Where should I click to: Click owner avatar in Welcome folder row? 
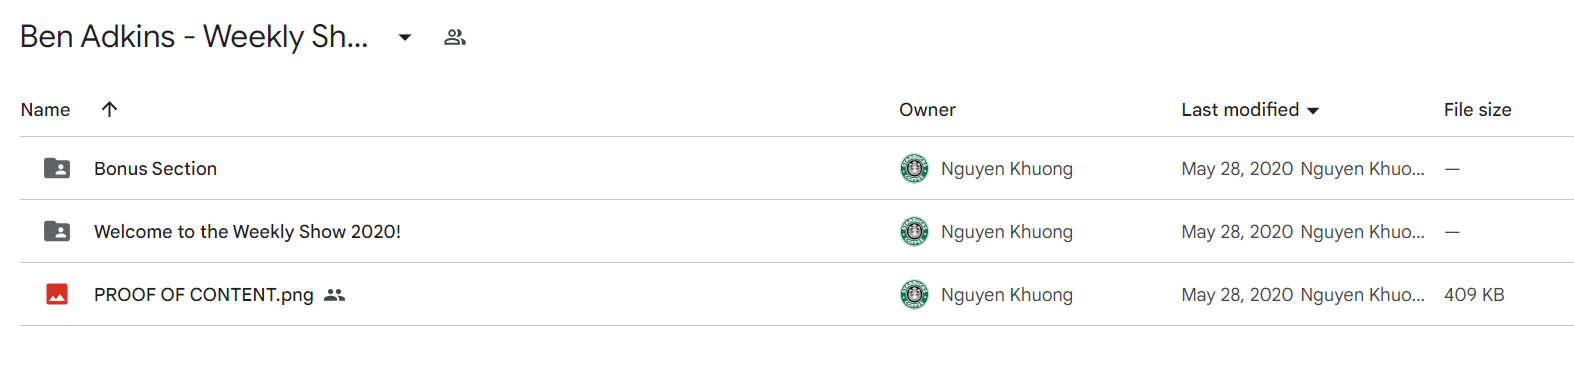coord(914,231)
